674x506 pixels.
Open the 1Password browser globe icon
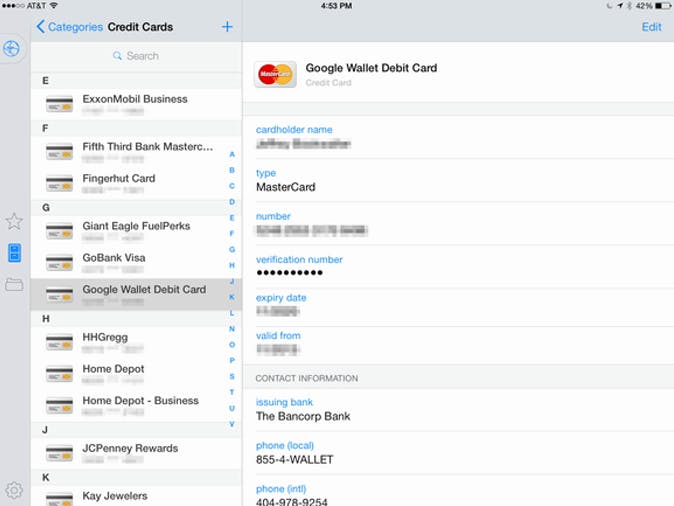tap(12, 48)
